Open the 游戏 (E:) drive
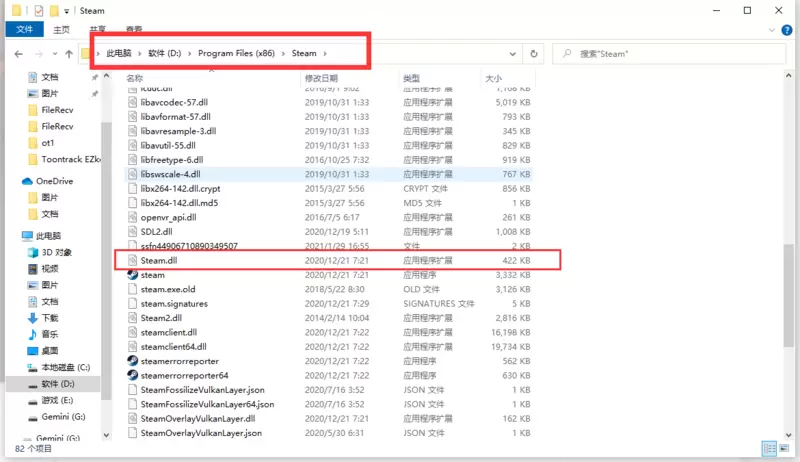Image resolution: width=800 pixels, height=462 pixels. tap(57, 400)
